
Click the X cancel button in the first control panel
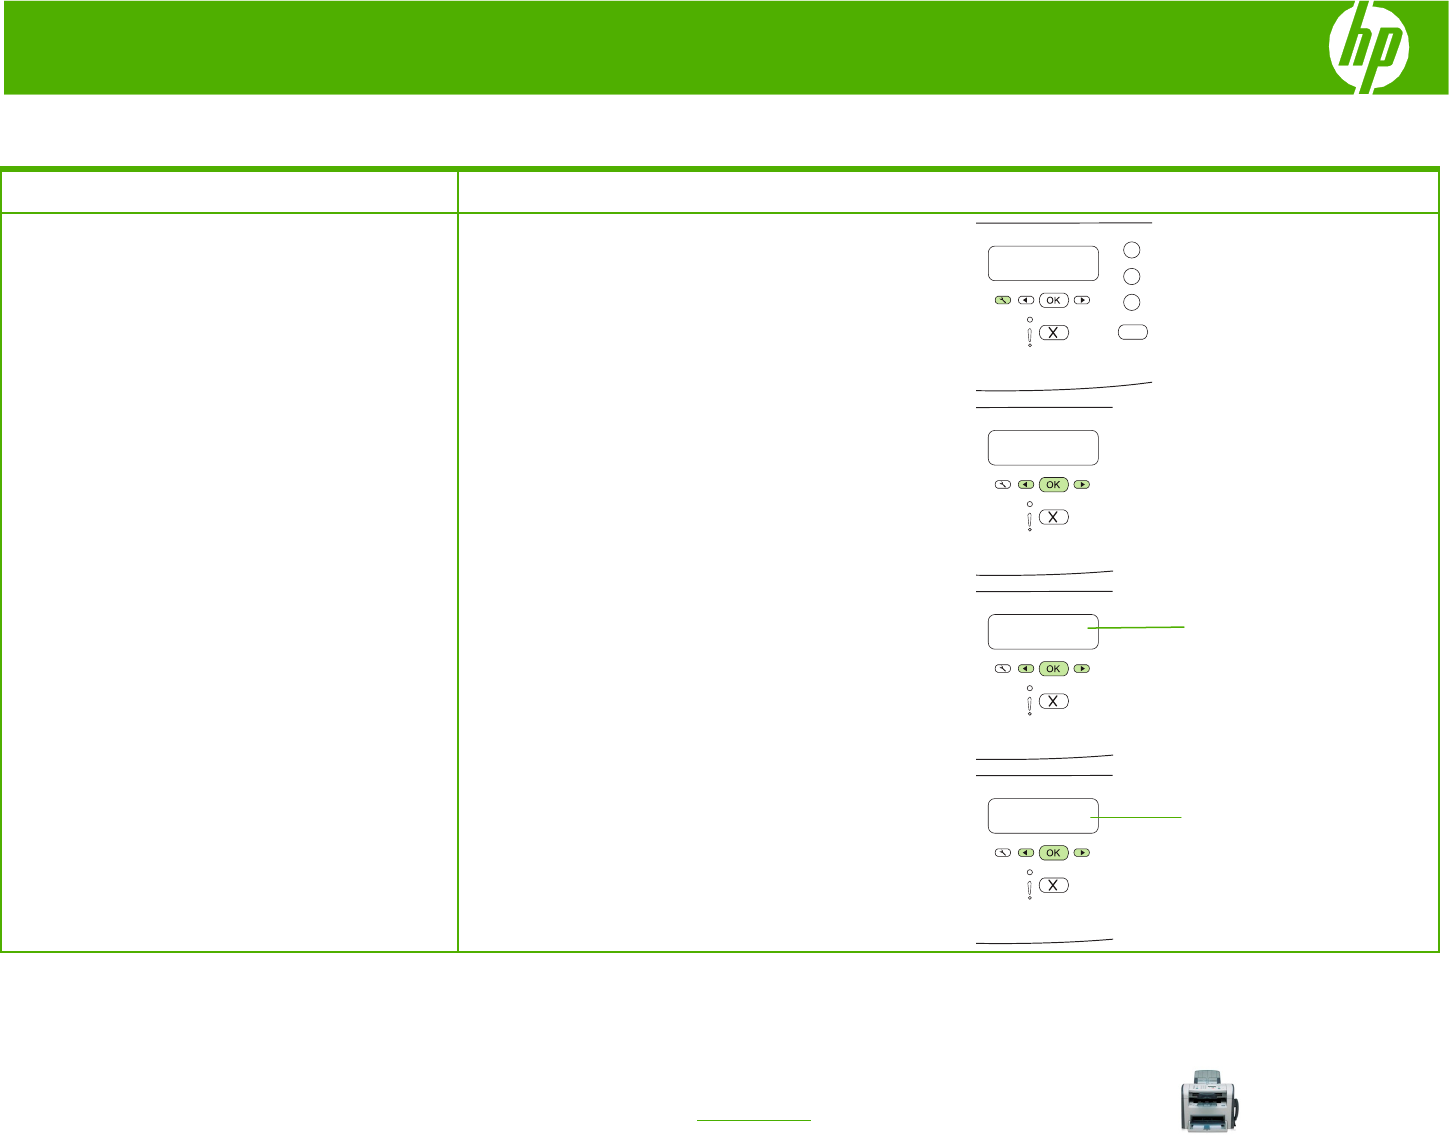(1054, 333)
